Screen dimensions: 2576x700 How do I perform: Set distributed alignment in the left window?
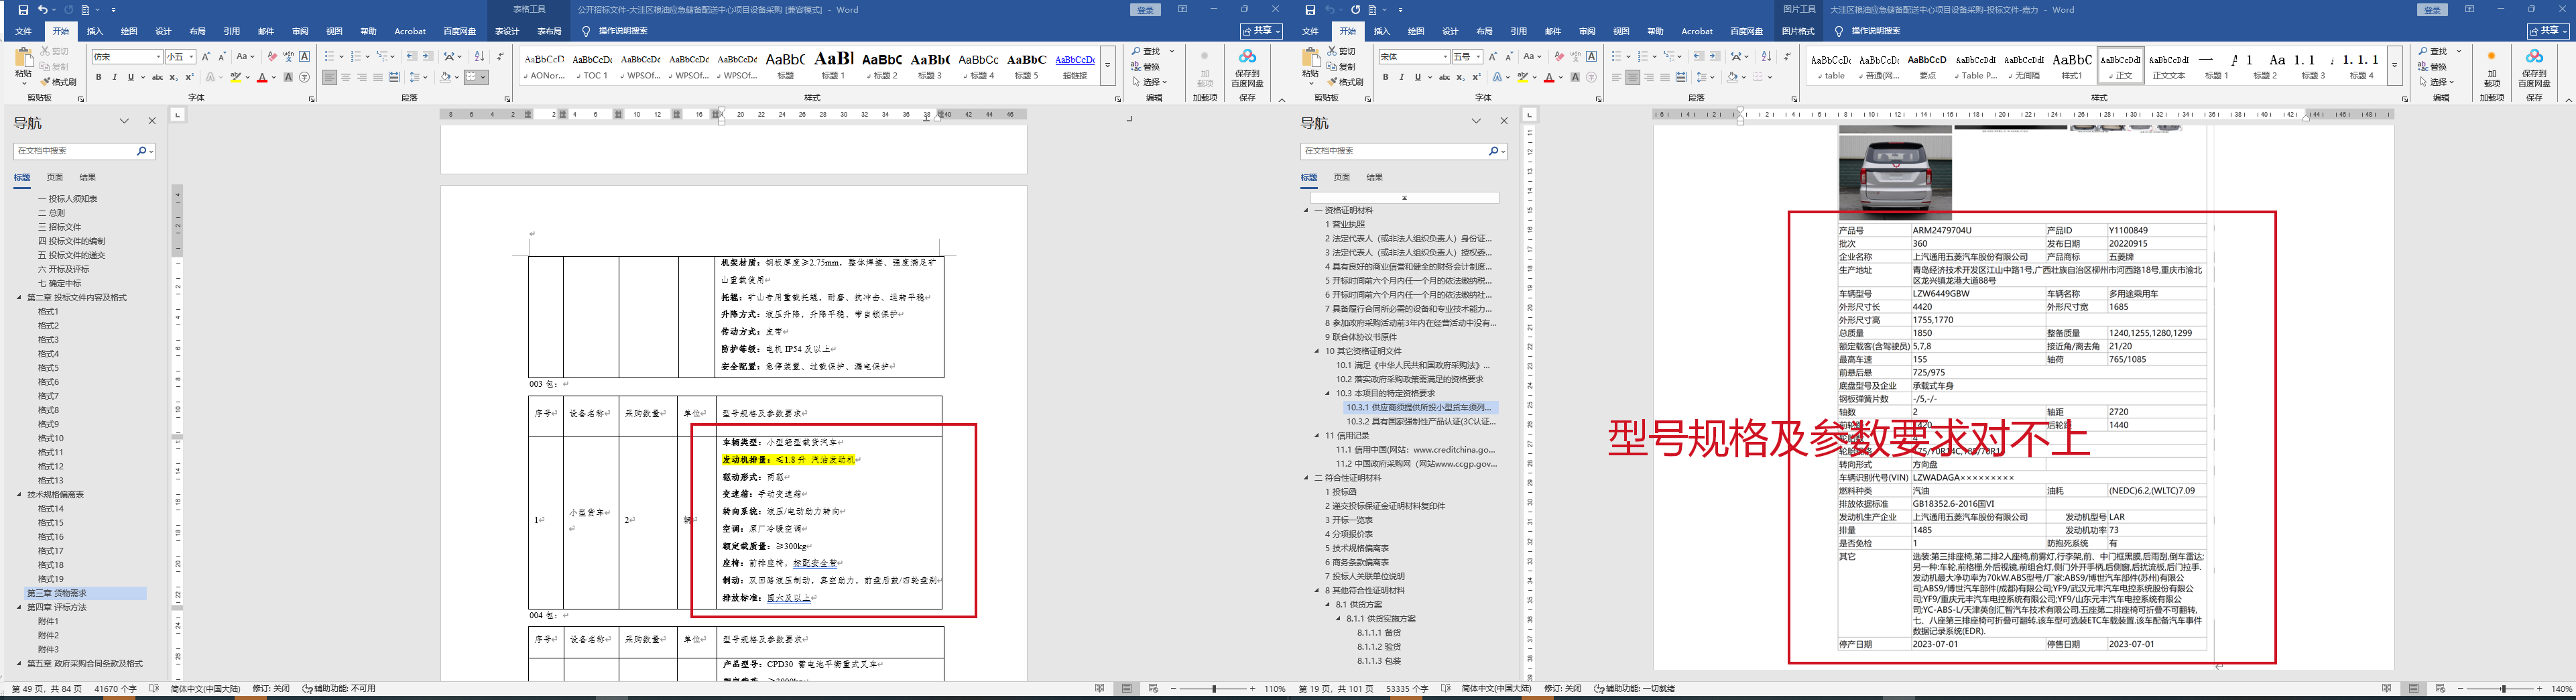[394, 77]
